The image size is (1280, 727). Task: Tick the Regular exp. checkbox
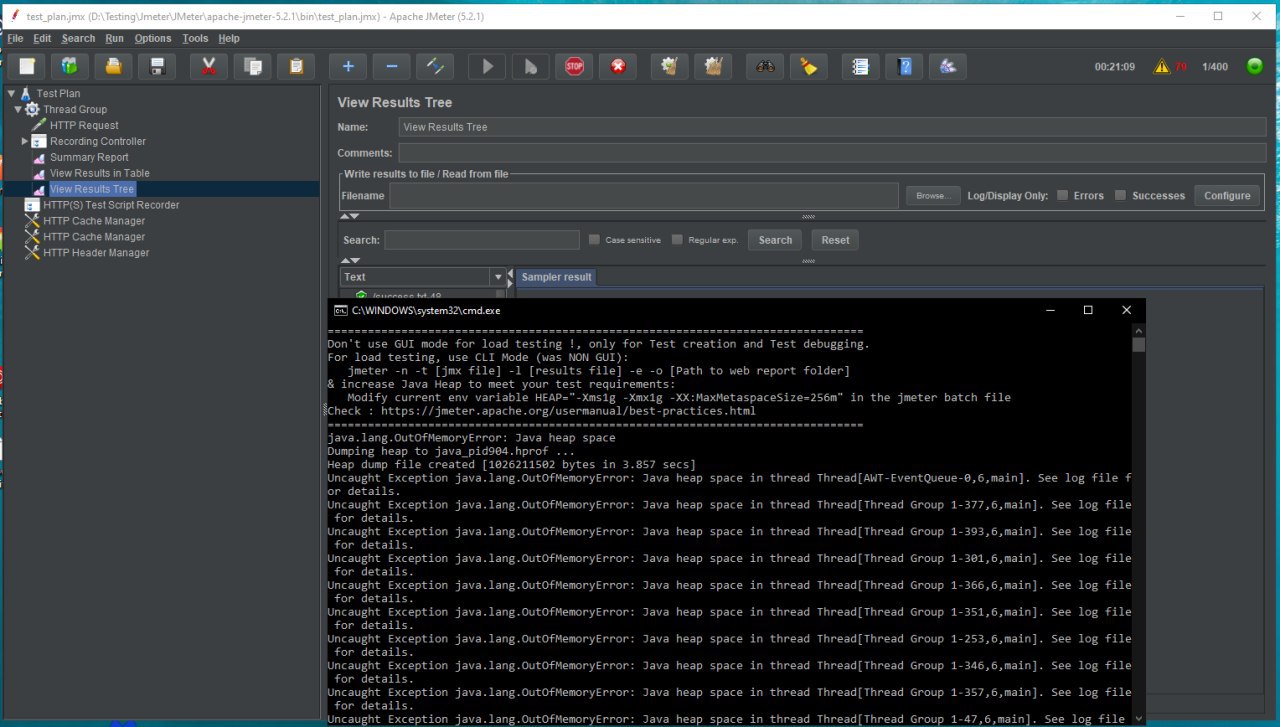tap(678, 240)
